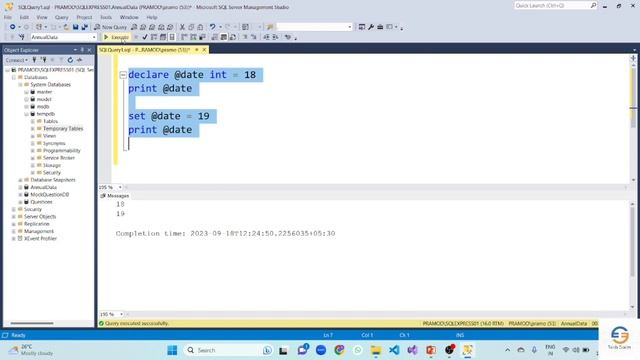Click the Properties wrench icon
Screen dimensions: 640x360
[371, 27]
